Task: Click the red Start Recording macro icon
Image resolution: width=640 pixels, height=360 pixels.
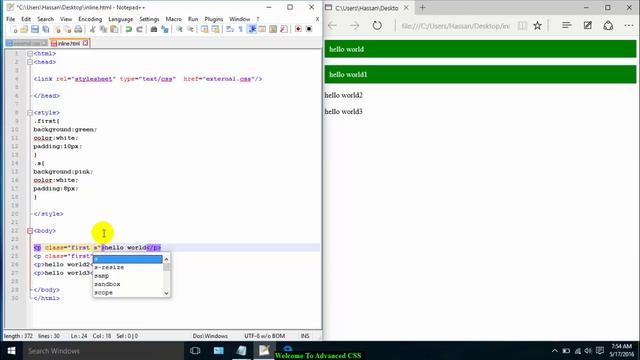Action: [x=298, y=29]
